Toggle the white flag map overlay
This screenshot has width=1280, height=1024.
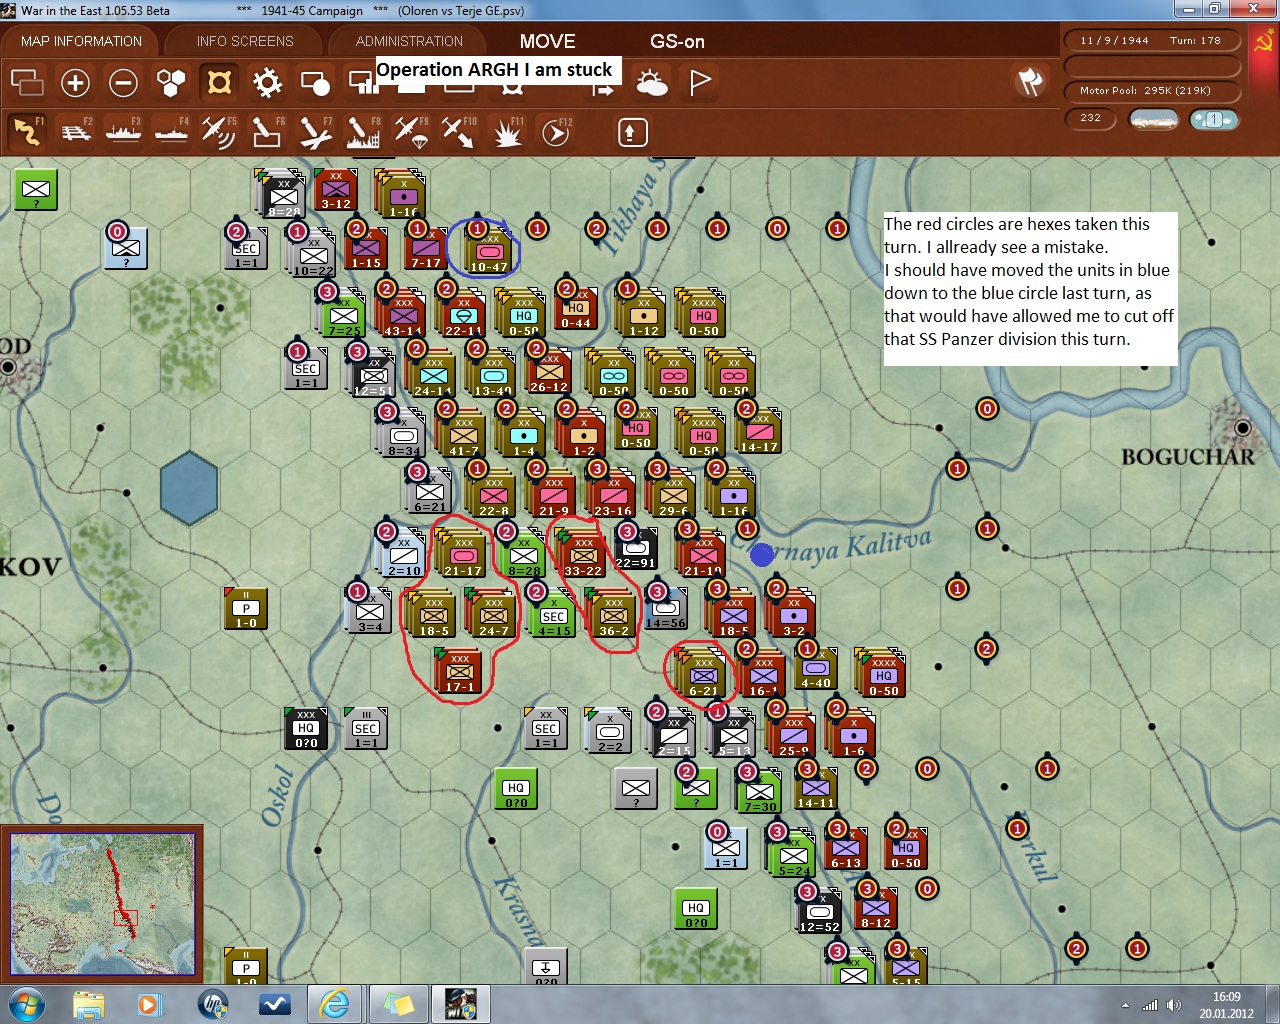(700, 82)
